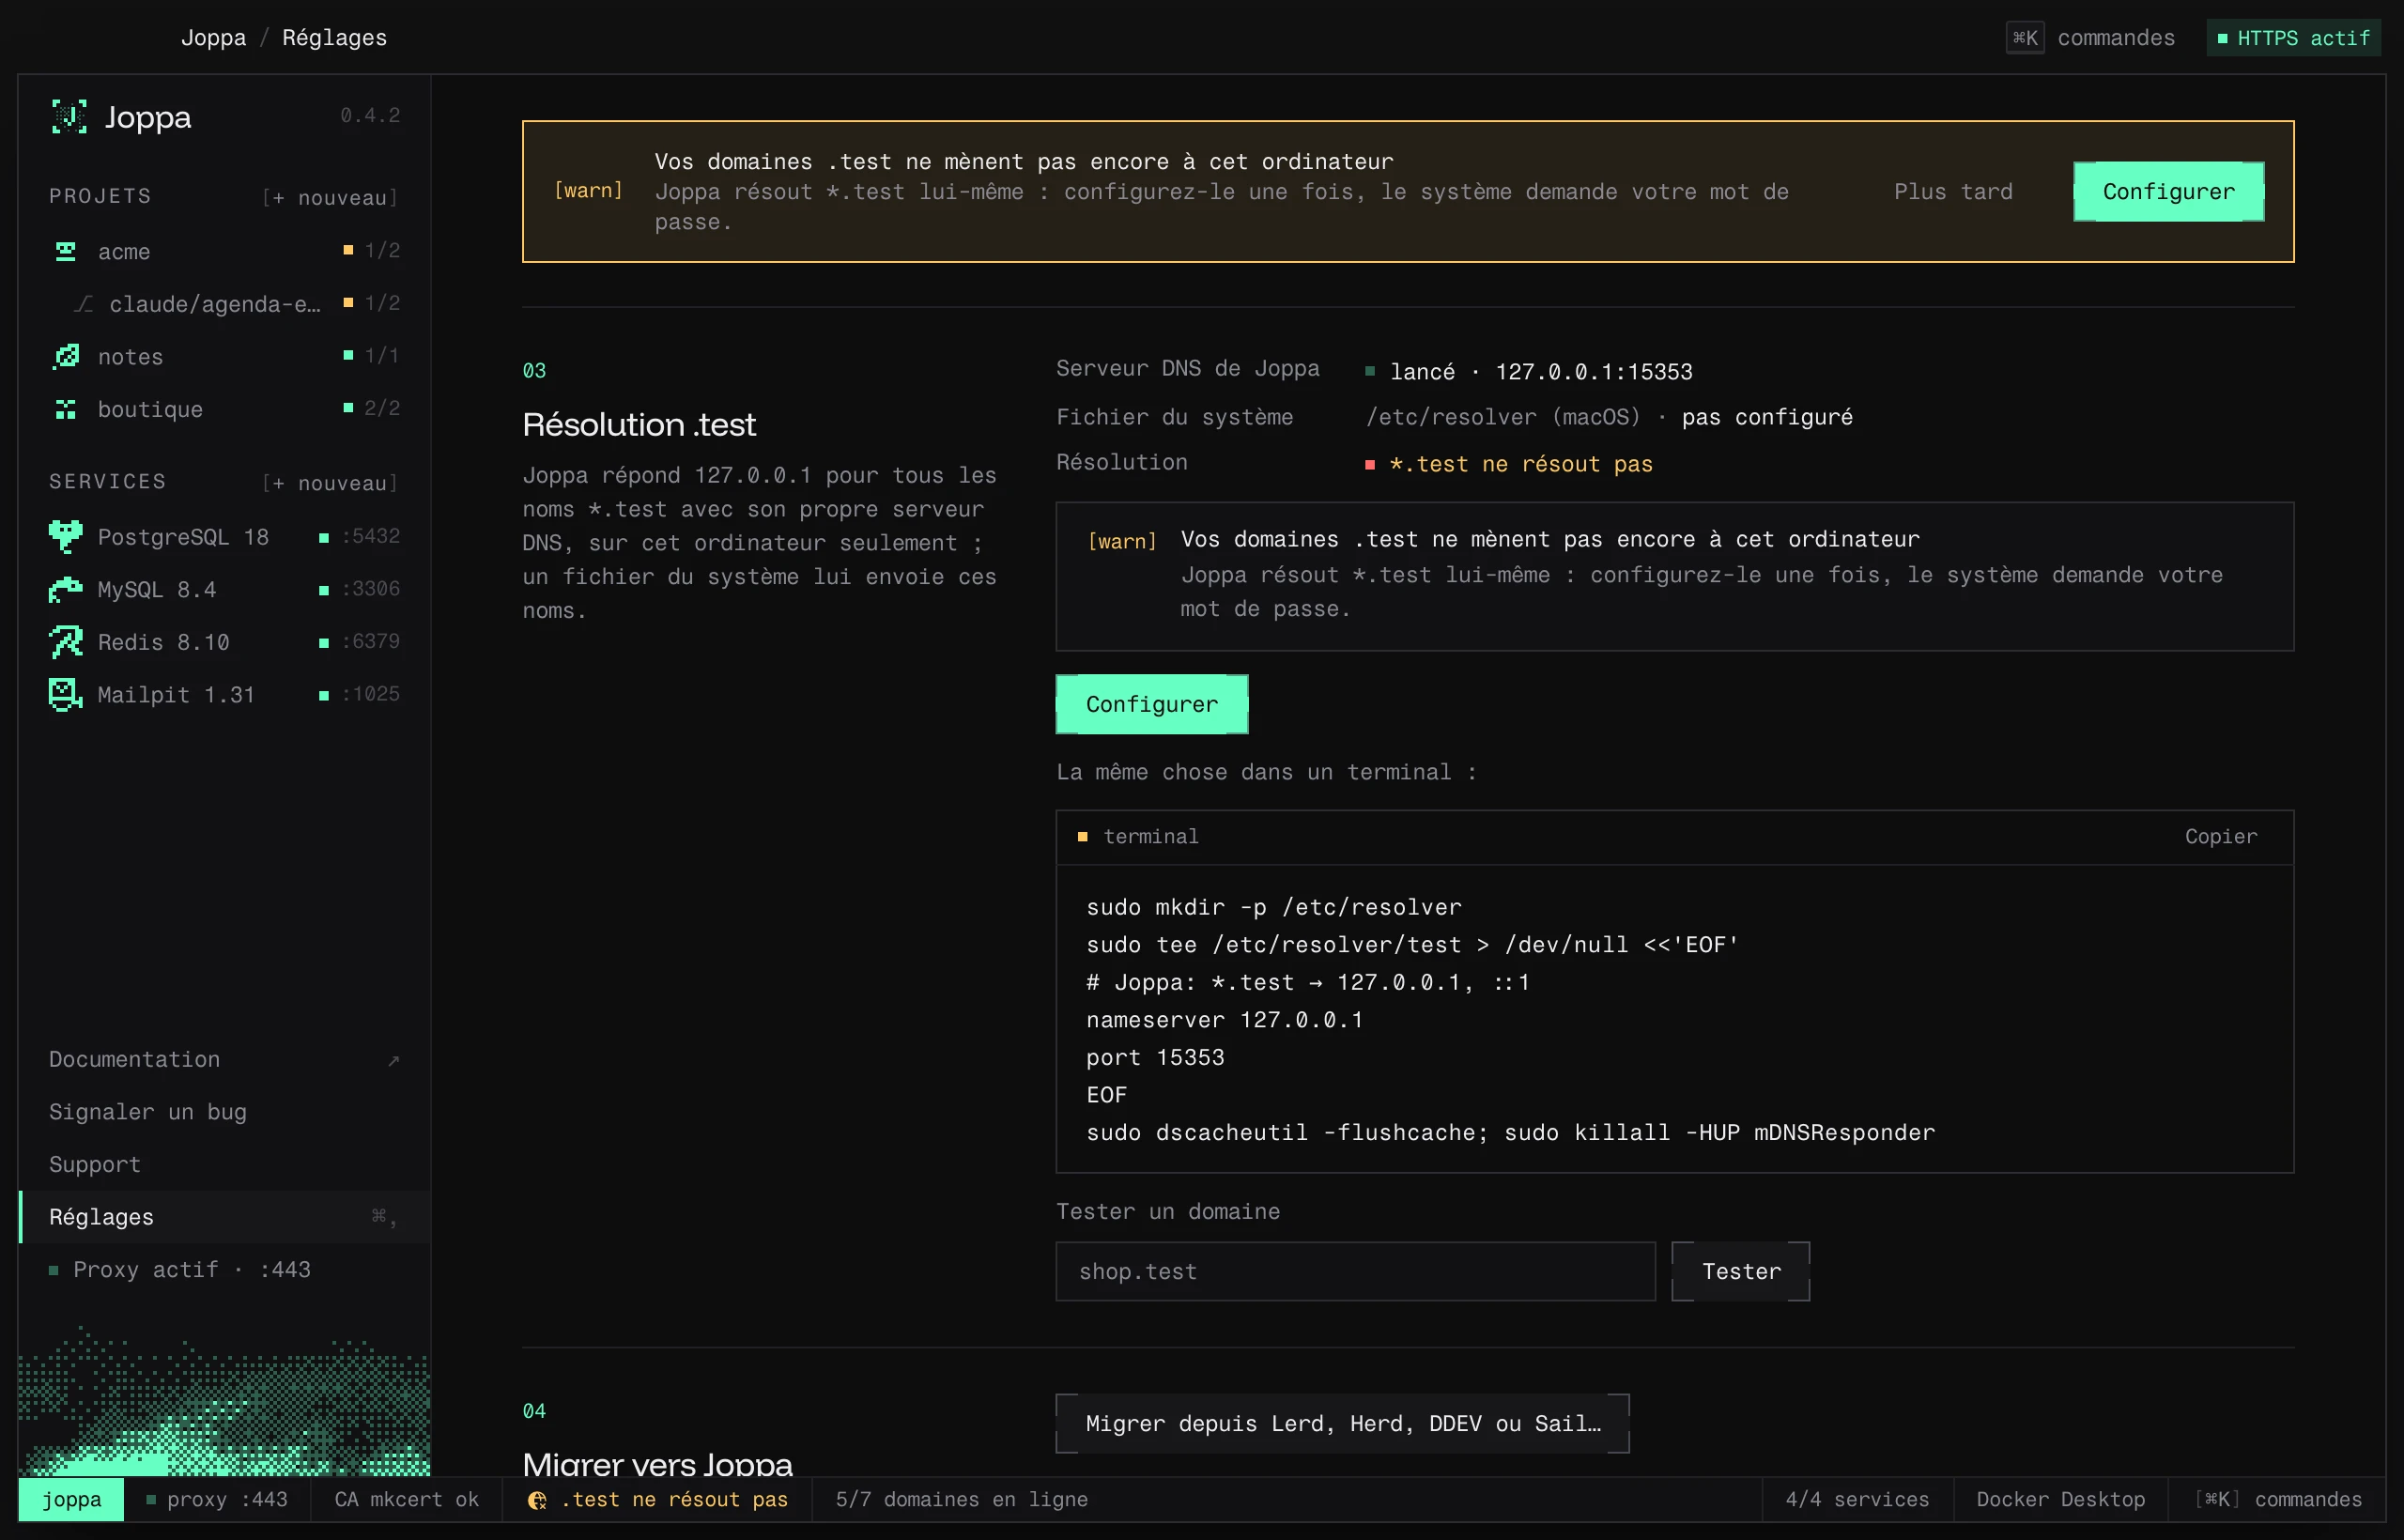
Task: Select the notes project icon
Action: pos(66,356)
